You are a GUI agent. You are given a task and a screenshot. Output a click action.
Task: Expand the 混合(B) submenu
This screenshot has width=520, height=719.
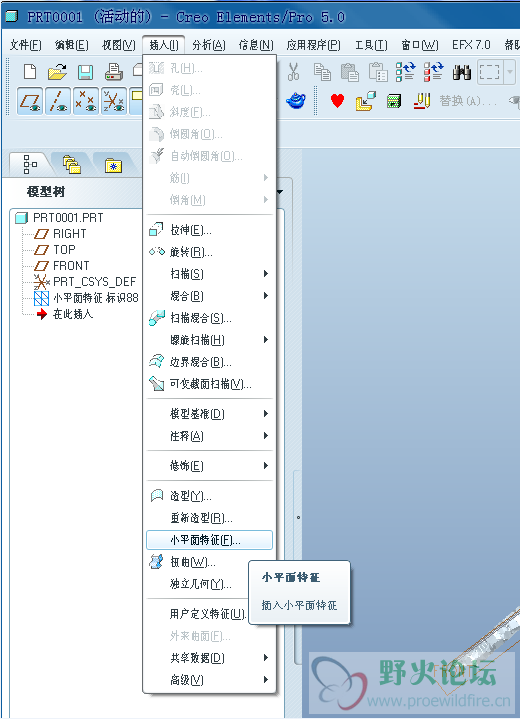(210, 296)
